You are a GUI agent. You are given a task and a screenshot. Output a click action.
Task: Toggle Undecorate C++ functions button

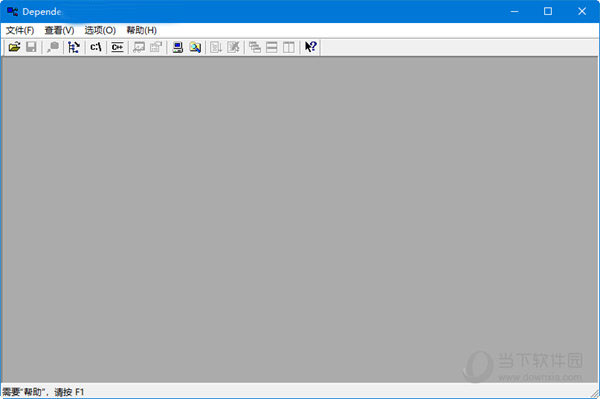pos(117,47)
